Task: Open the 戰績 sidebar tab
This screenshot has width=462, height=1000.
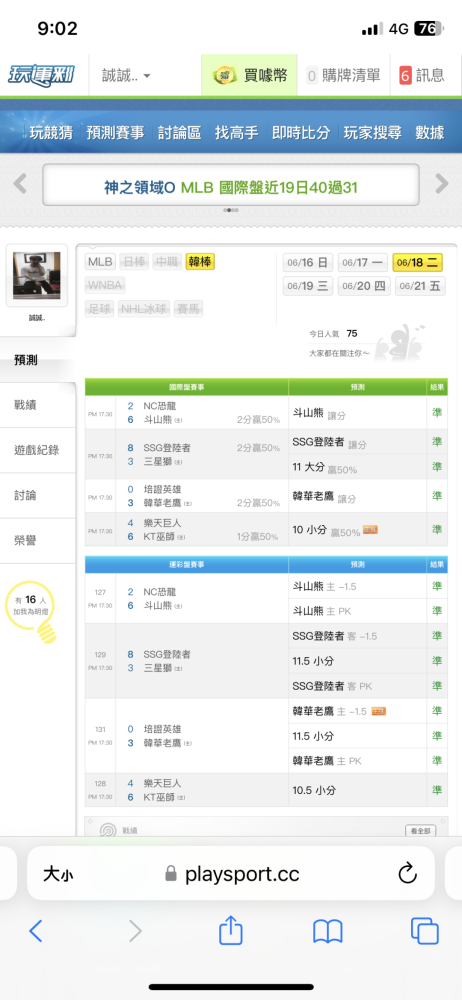Action: (38, 405)
